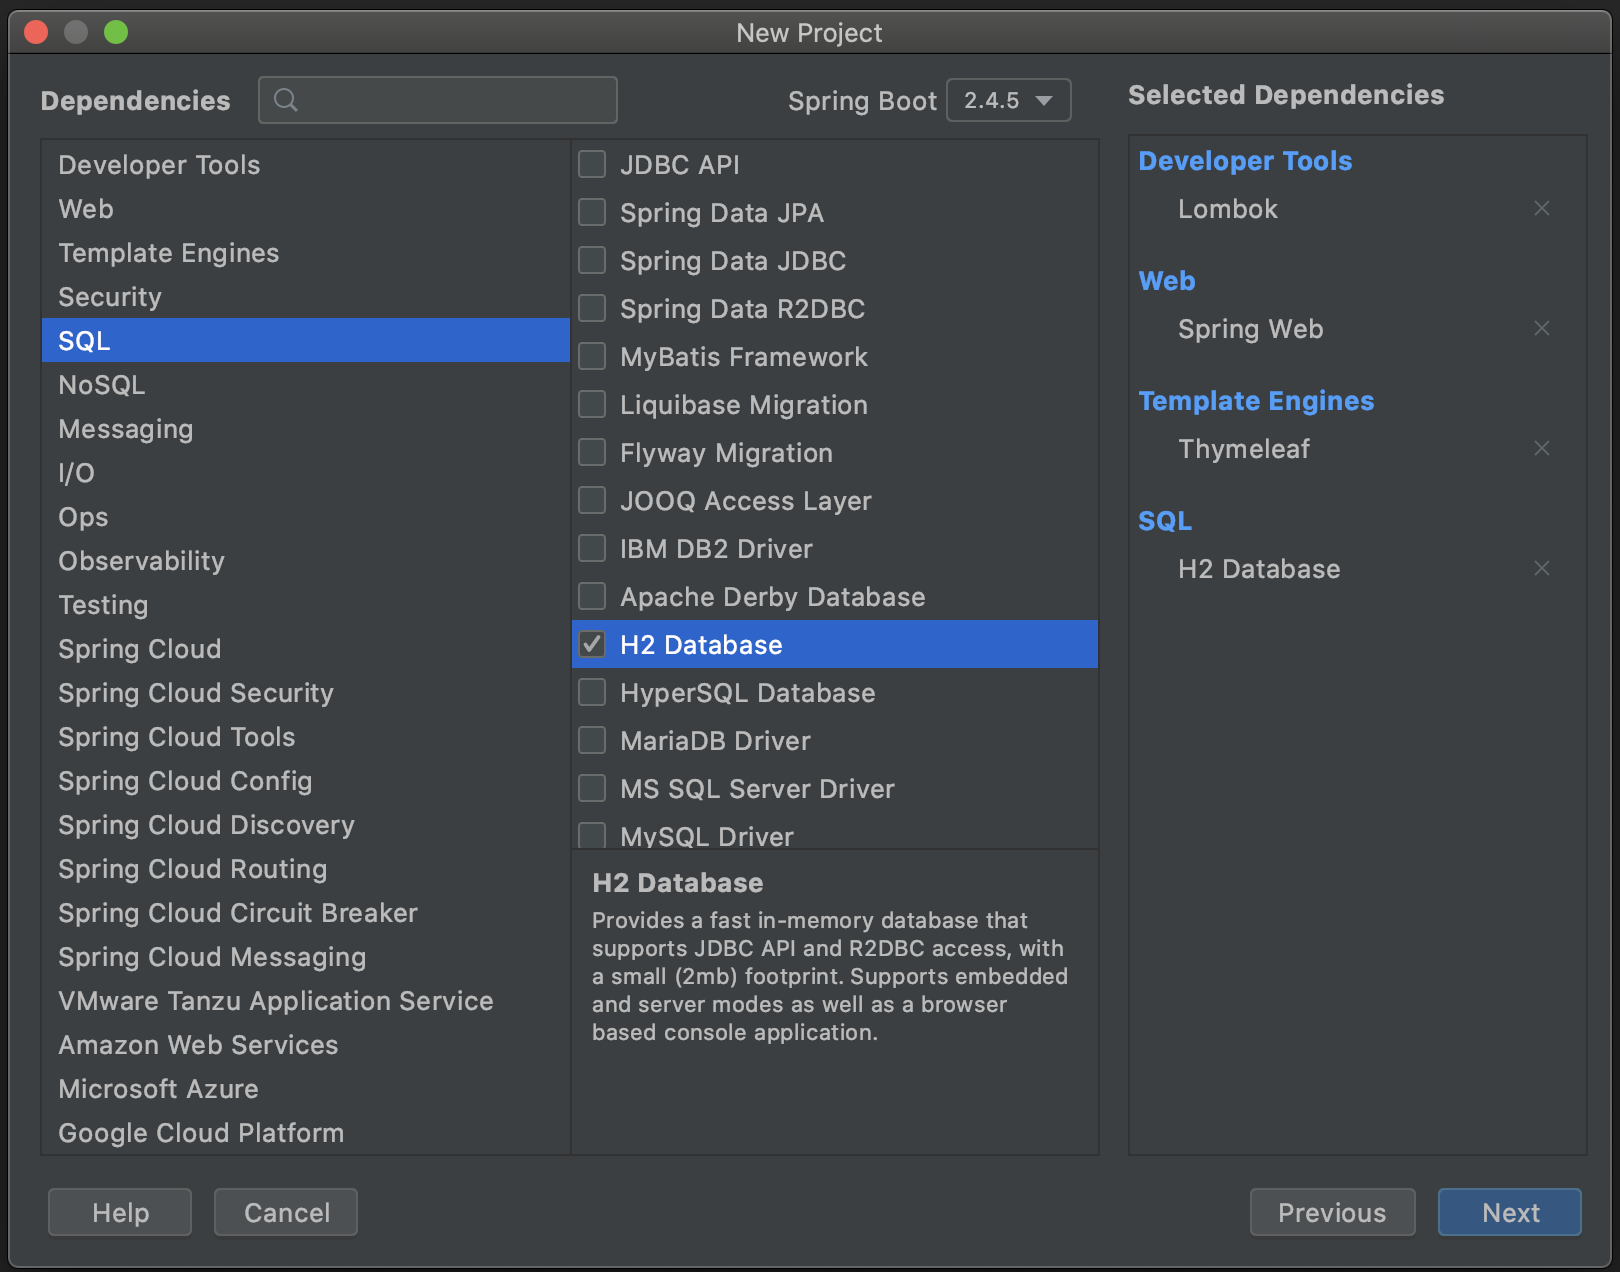Viewport: 1620px width, 1272px height.
Task: Open the Observability category
Action: click(x=306, y=561)
